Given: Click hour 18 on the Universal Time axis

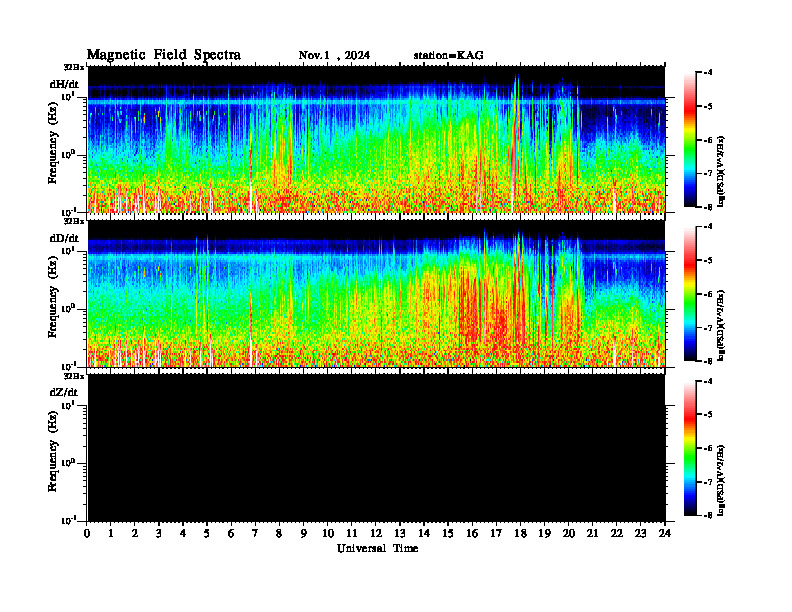Looking at the screenshot, I should [520, 534].
